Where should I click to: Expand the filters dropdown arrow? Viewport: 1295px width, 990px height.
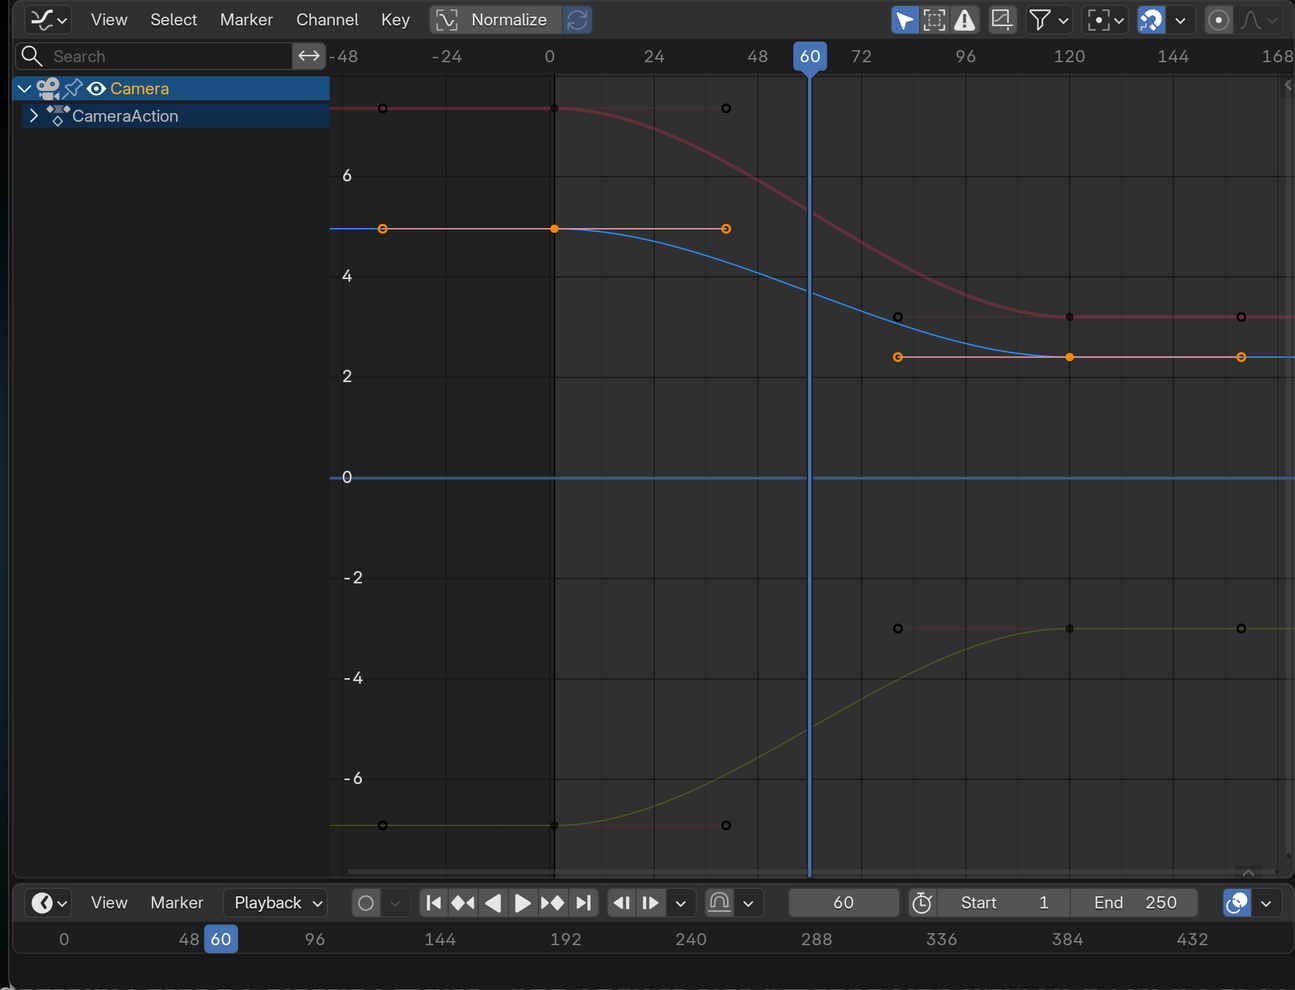1063,19
